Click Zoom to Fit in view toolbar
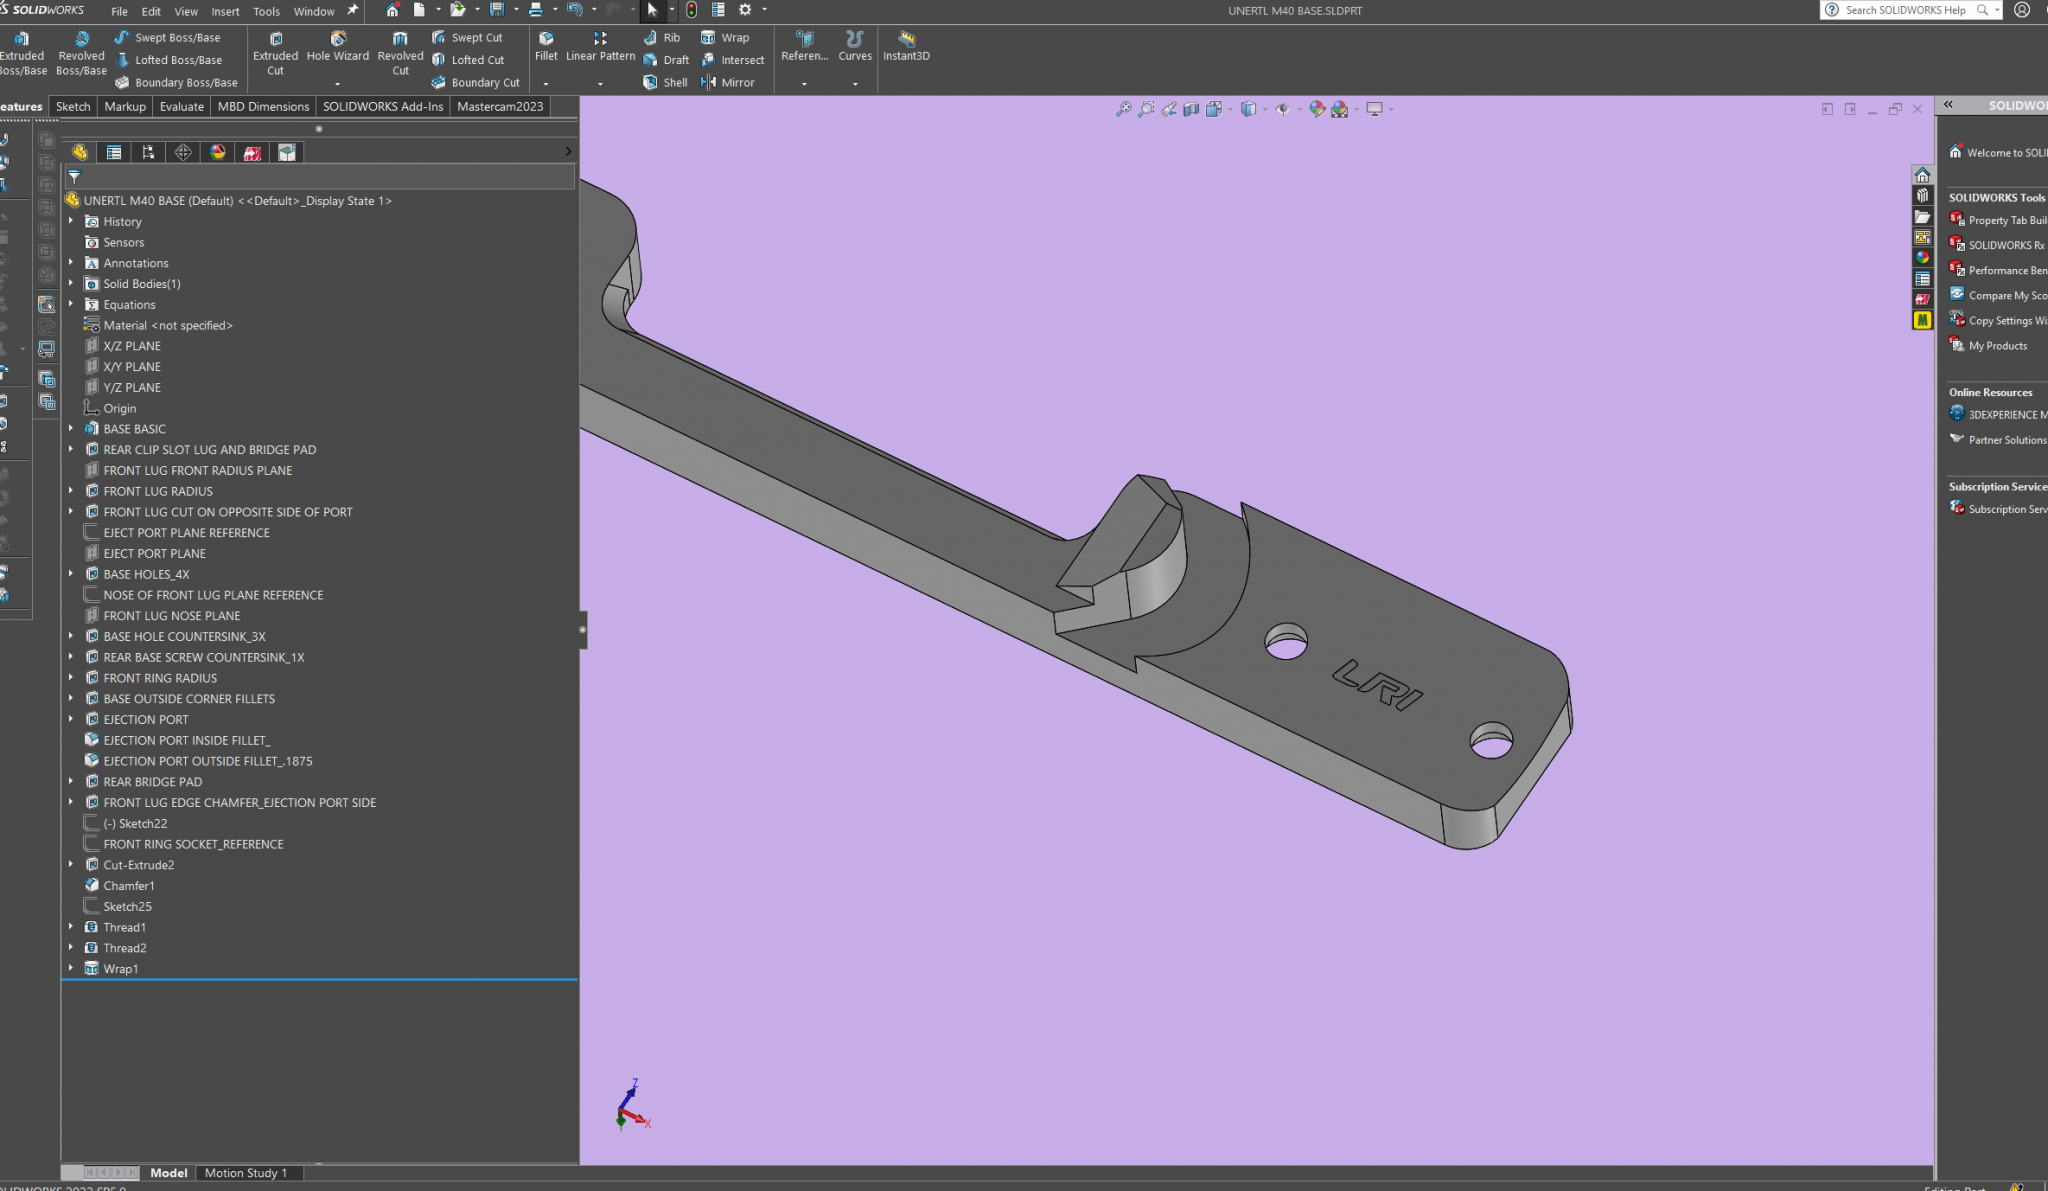 tap(1123, 109)
